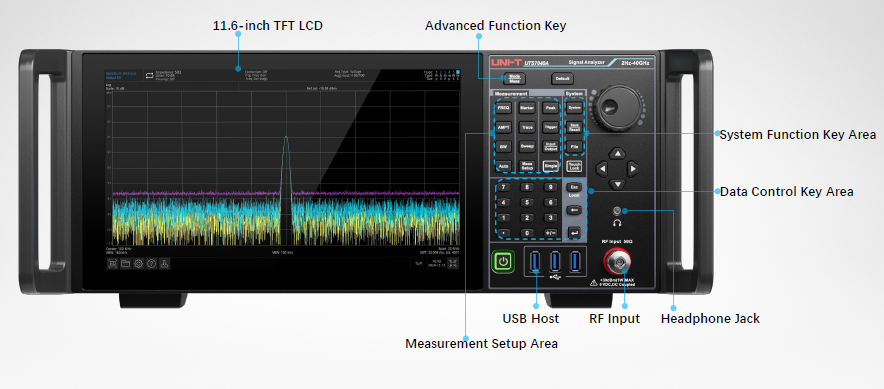
Task: Open the settings gear on the LCD toolbar
Action: pyautogui.click(x=138, y=263)
